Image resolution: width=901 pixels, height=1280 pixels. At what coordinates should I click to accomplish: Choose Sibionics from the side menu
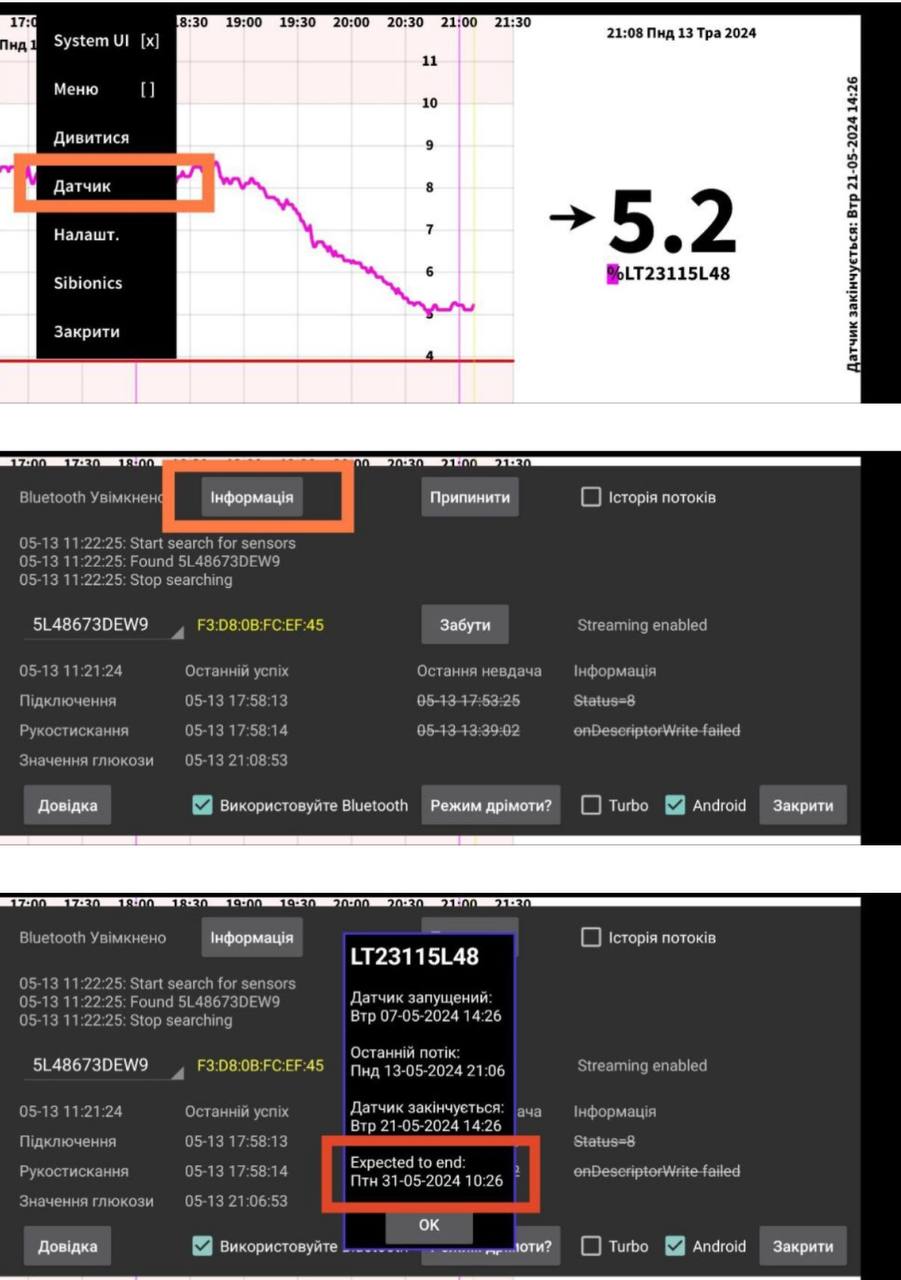[88, 283]
